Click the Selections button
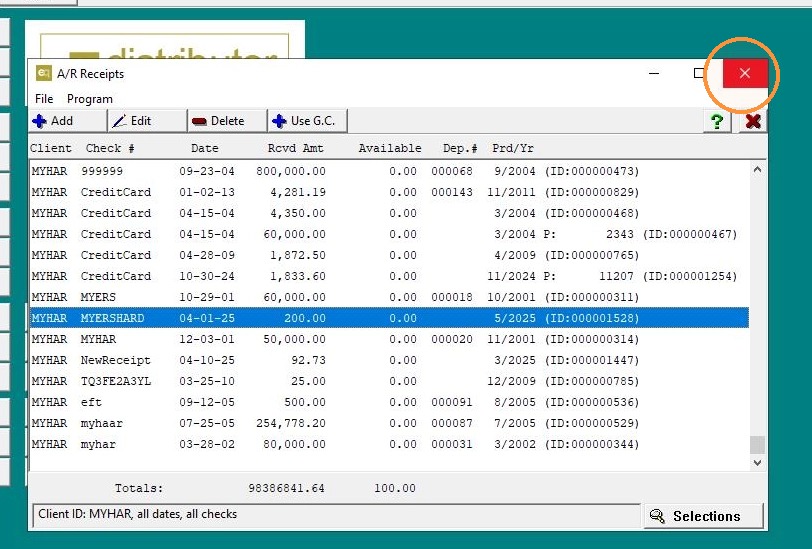The width and height of the screenshot is (812, 549). pos(704,516)
